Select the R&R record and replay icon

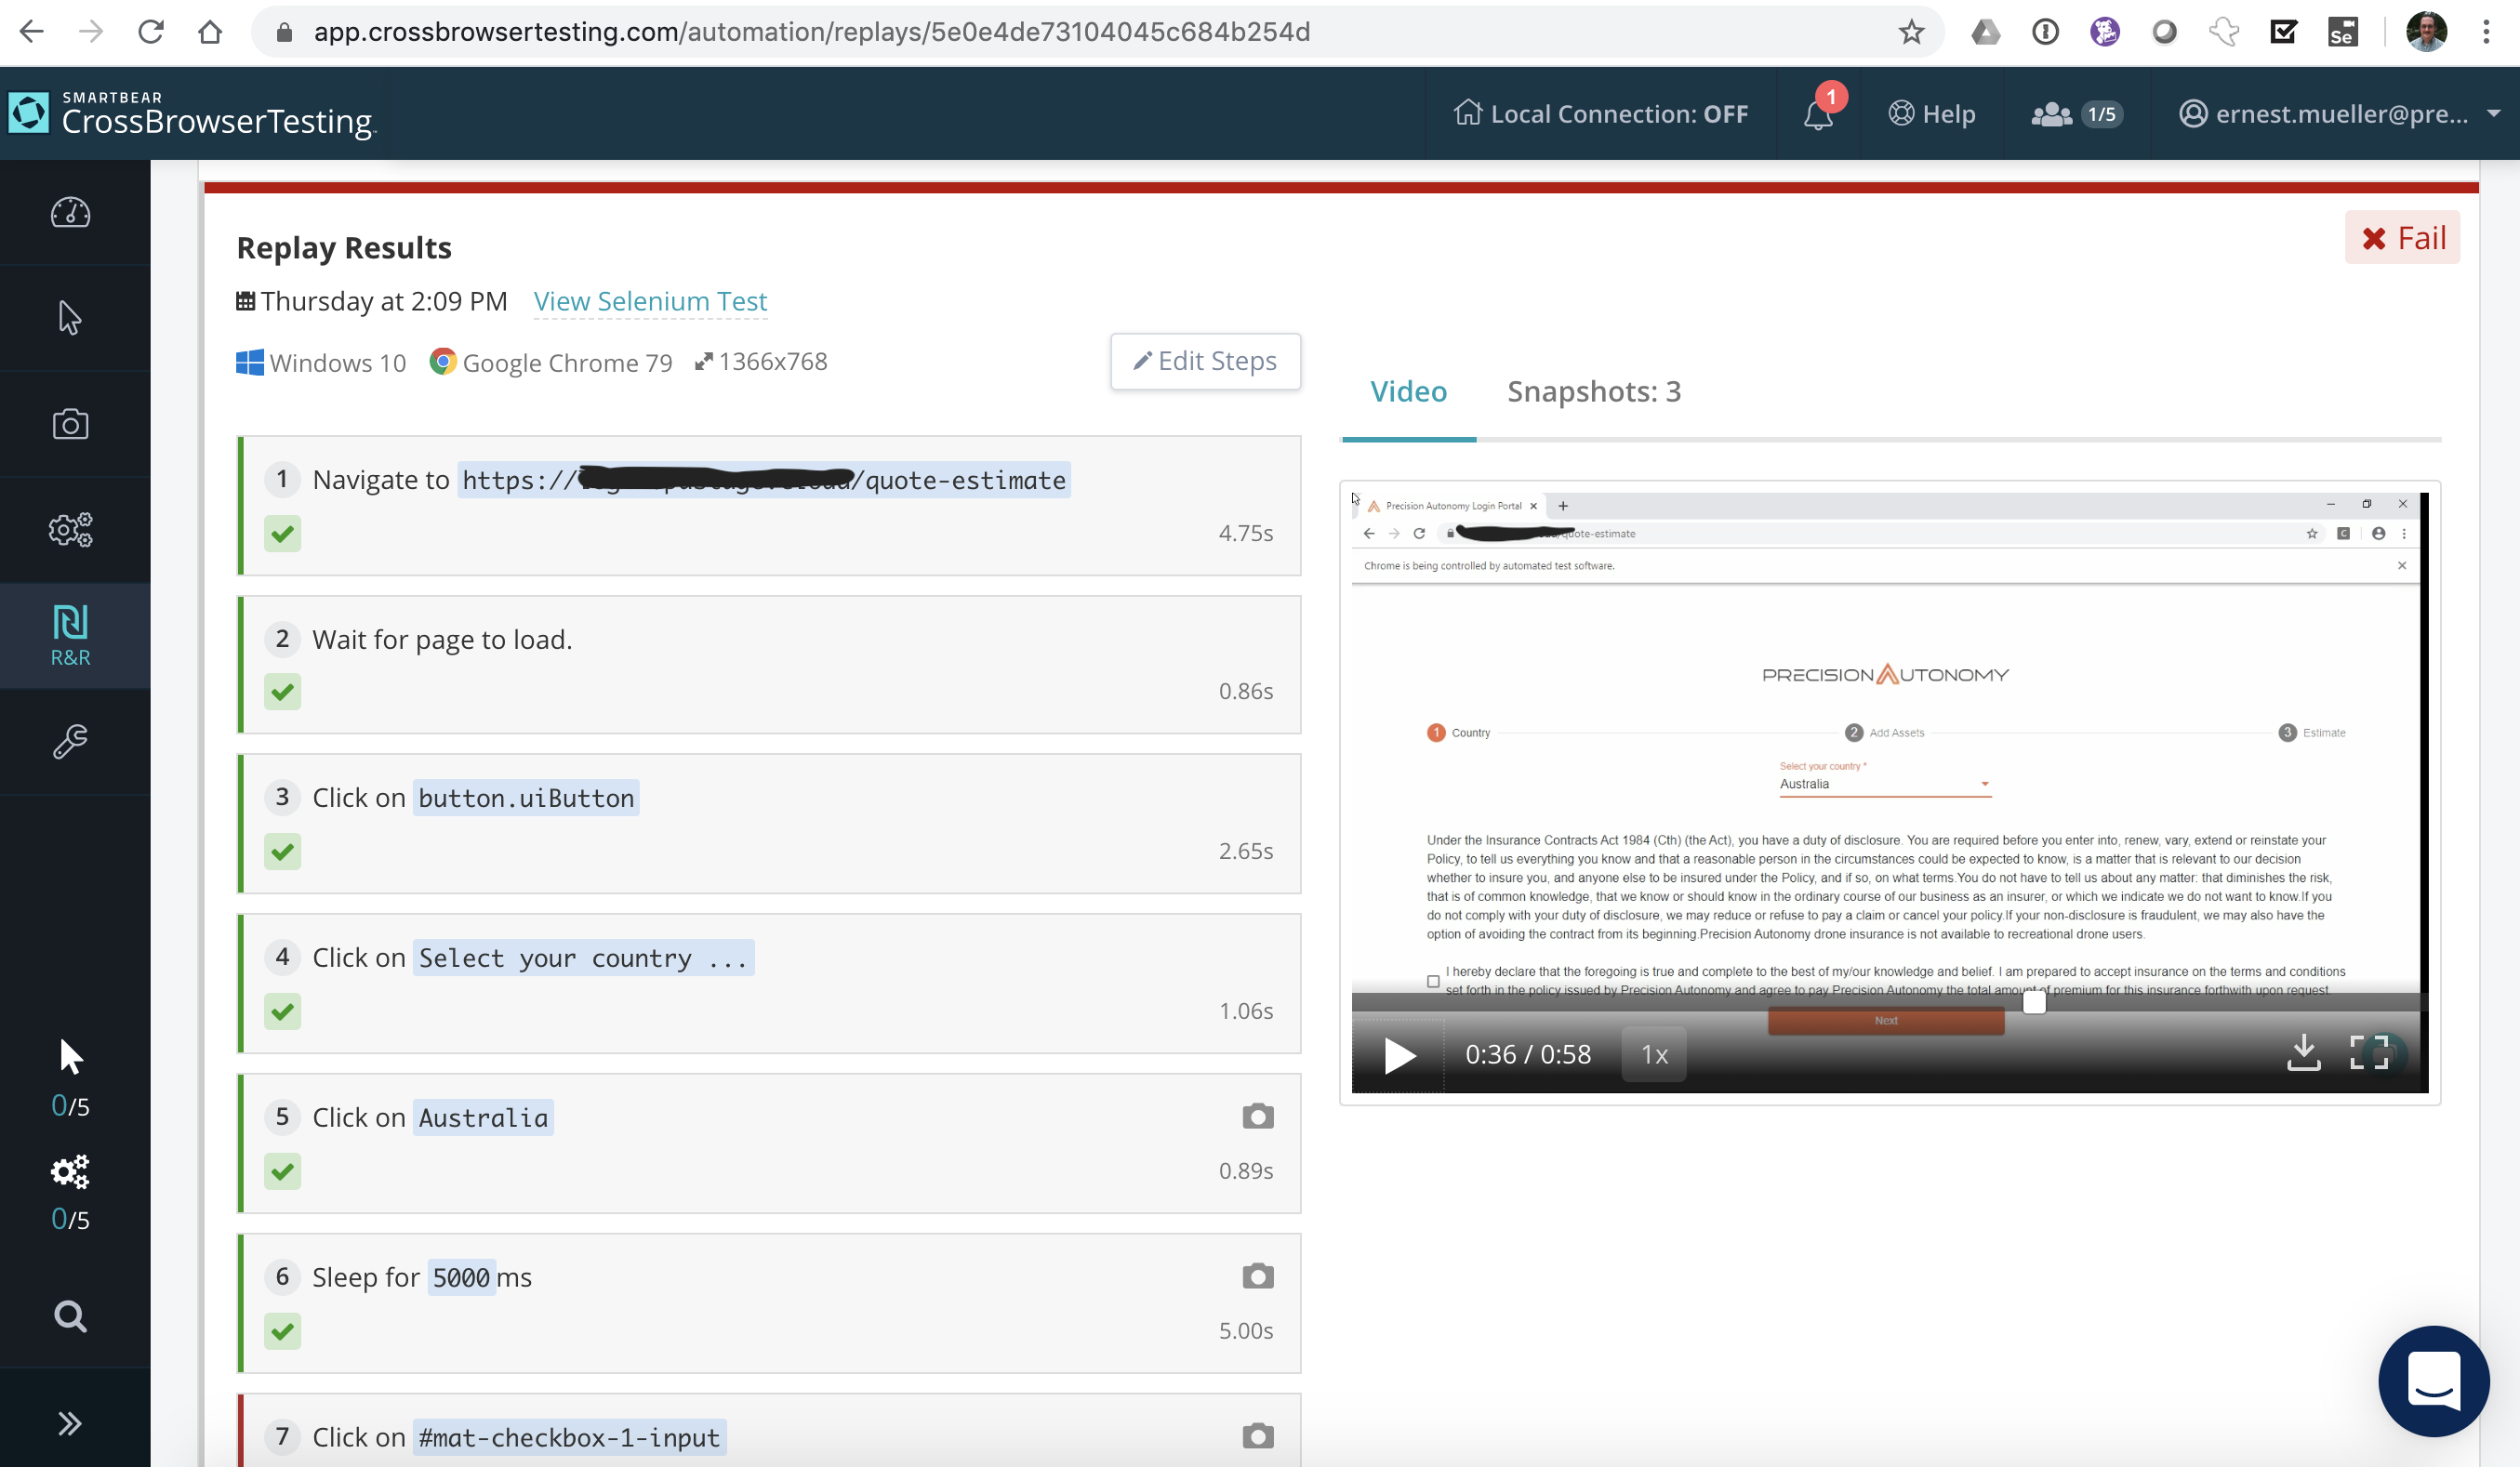[x=70, y=635]
